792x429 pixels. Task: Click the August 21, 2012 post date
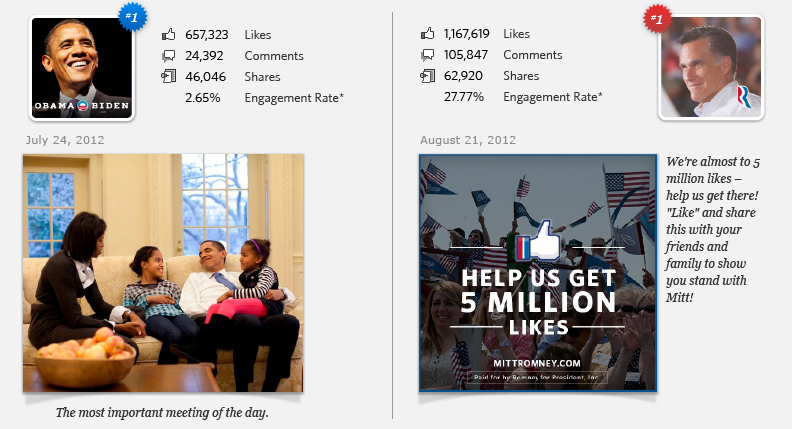468,140
